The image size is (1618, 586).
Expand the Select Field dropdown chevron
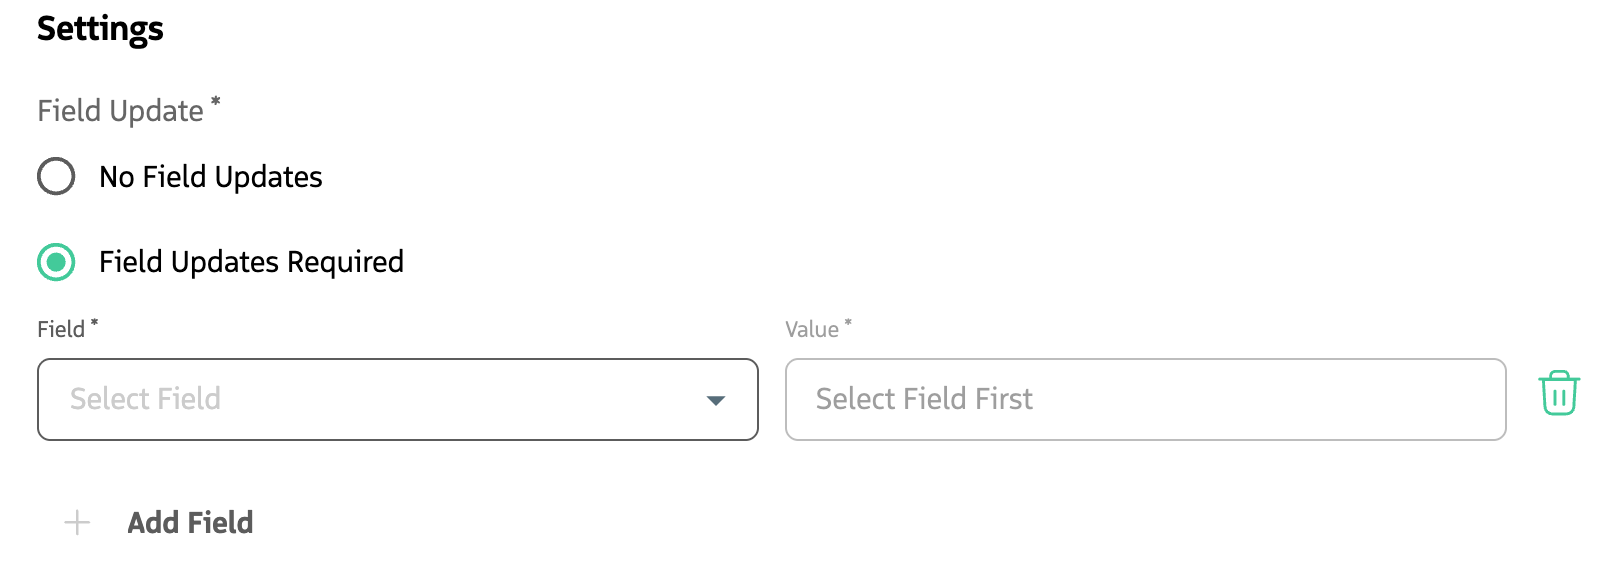click(716, 400)
